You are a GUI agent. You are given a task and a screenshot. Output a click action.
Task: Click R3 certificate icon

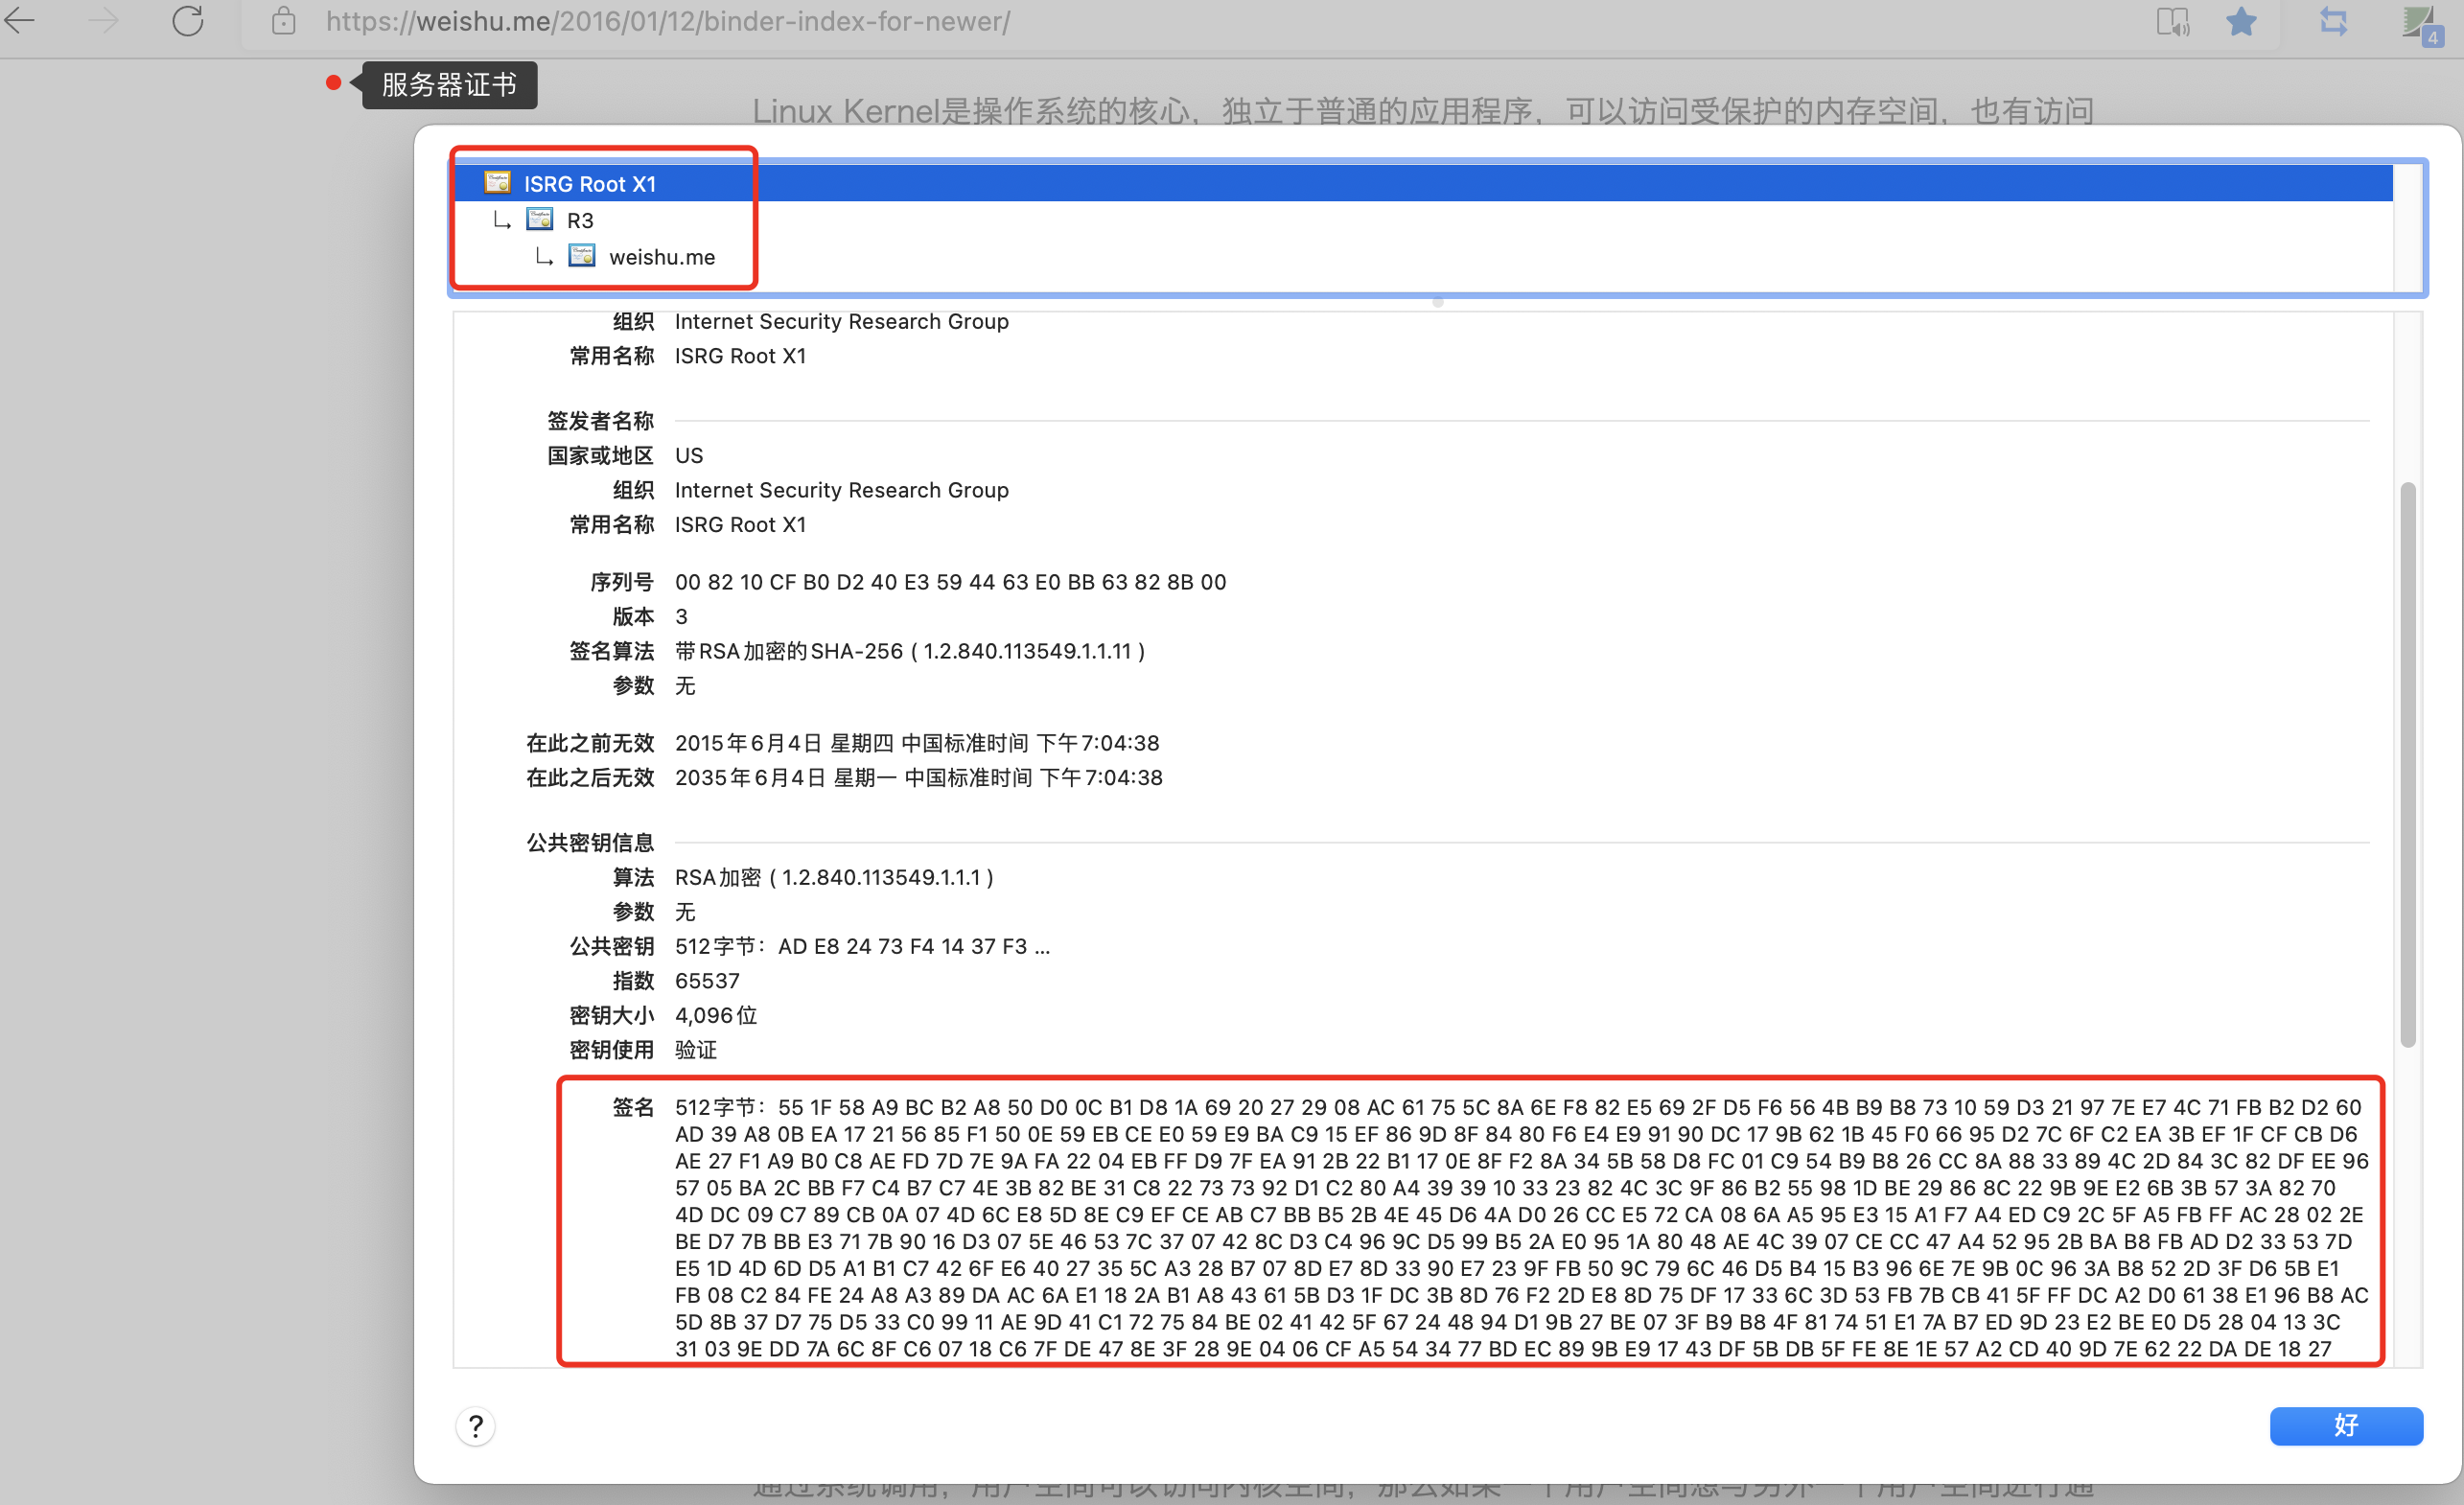point(540,219)
